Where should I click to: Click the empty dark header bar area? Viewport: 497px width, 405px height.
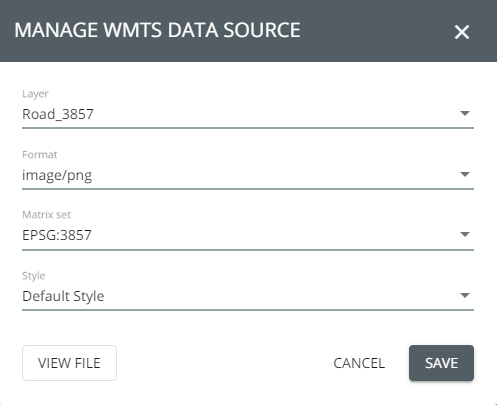pos(377,31)
